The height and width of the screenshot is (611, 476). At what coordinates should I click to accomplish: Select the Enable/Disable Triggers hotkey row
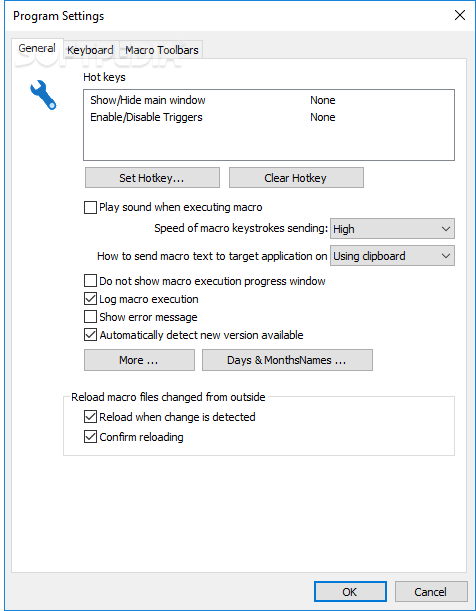coord(269,117)
